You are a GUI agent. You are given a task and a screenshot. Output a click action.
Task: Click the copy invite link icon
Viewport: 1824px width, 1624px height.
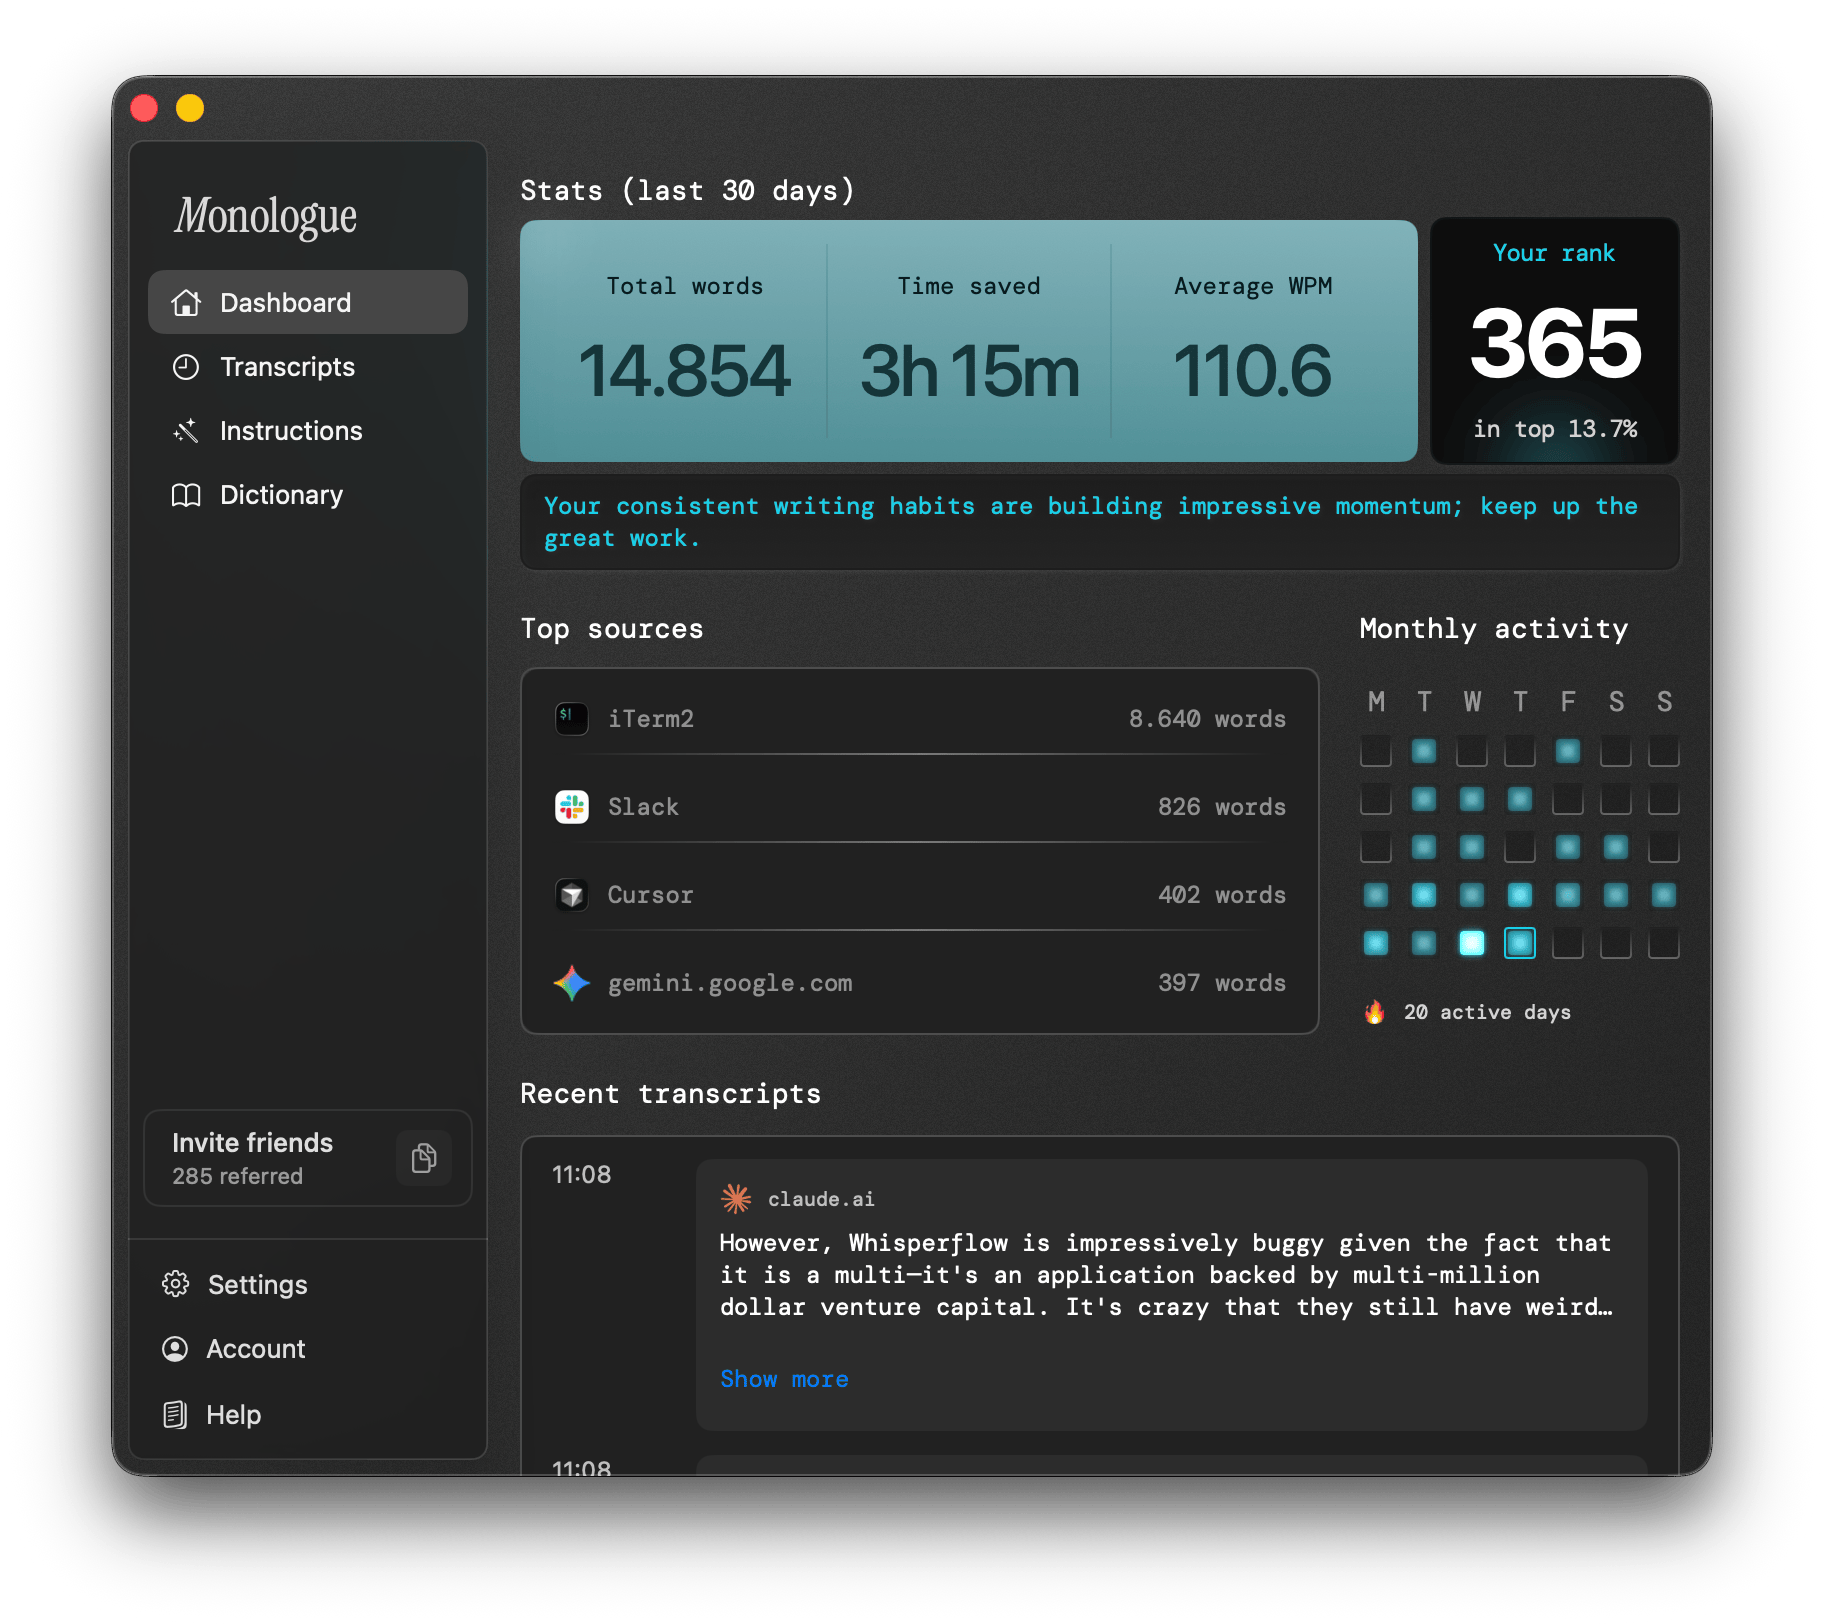pos(424,1158)
